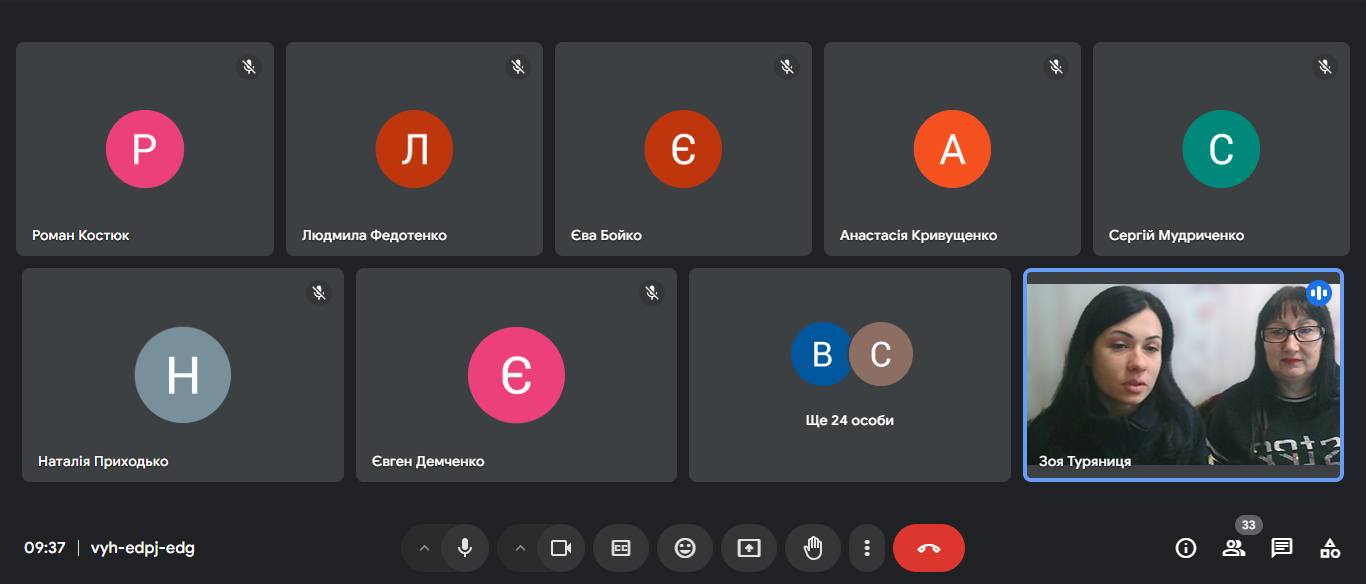Toggle the microphone on or off
The width and height of the screenshot is (1366, 584).
[465, 548]
